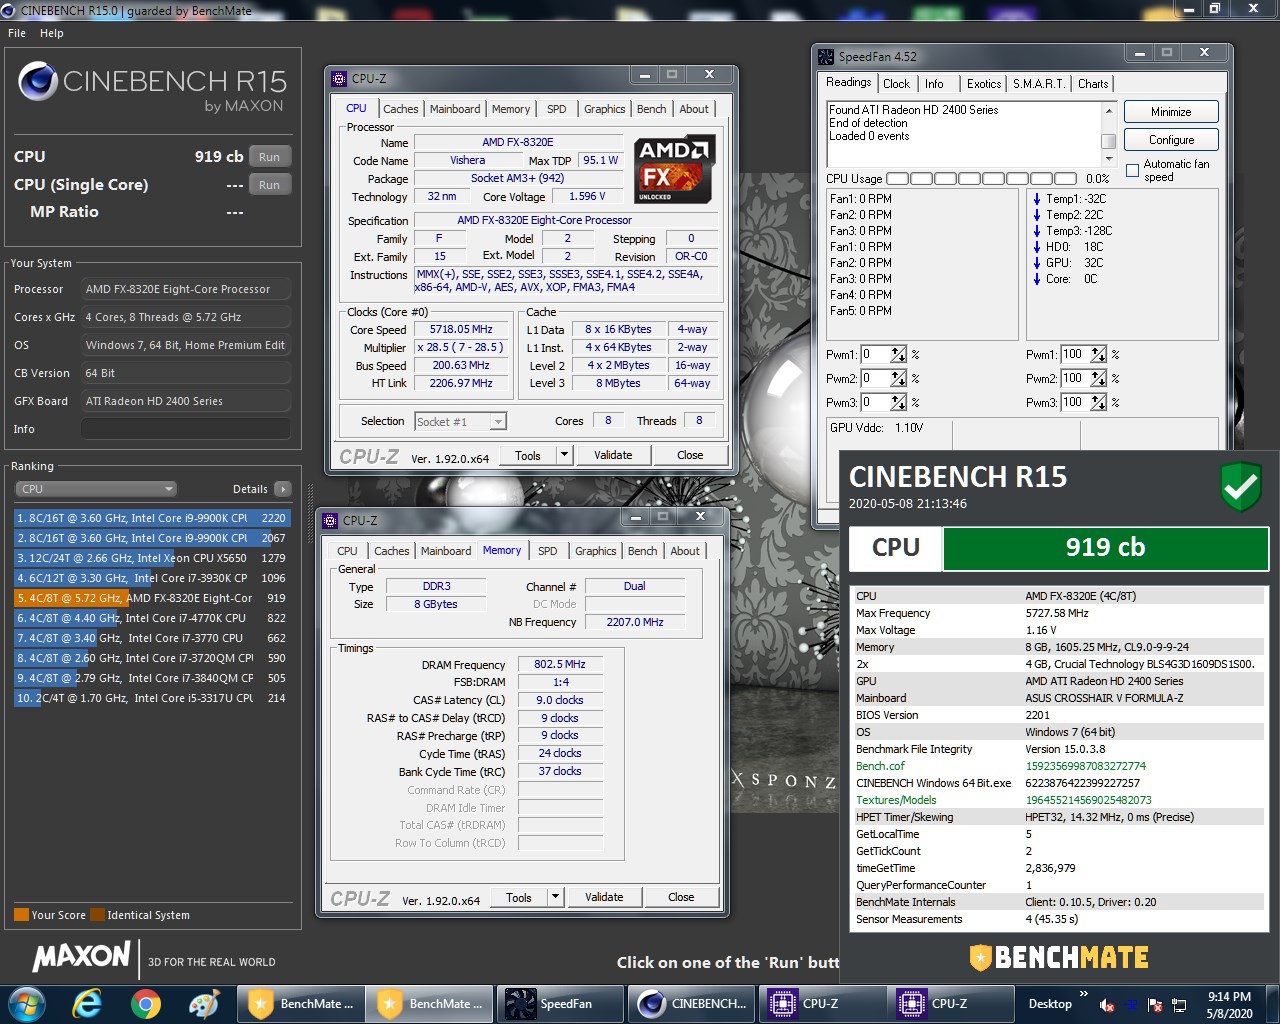1280x1024 pixels.
Task: Open SPD tab in lower CPU-Z
Action: coord(548,551)
